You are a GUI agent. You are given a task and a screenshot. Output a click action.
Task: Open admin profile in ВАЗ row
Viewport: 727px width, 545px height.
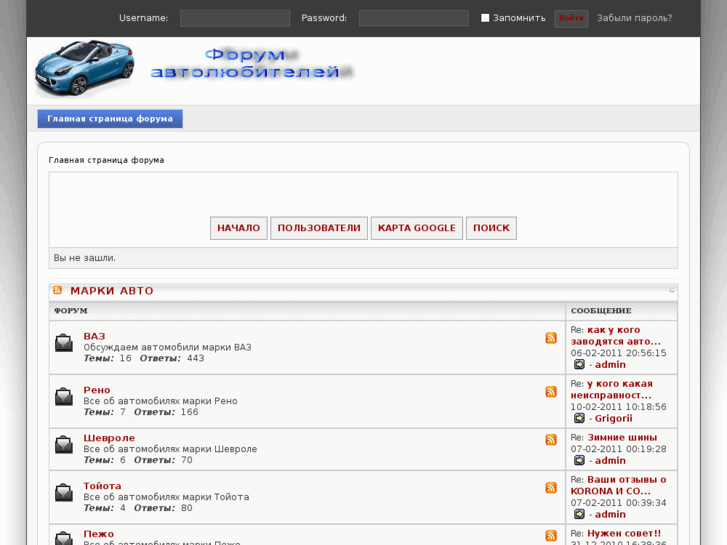click(610, 365)
